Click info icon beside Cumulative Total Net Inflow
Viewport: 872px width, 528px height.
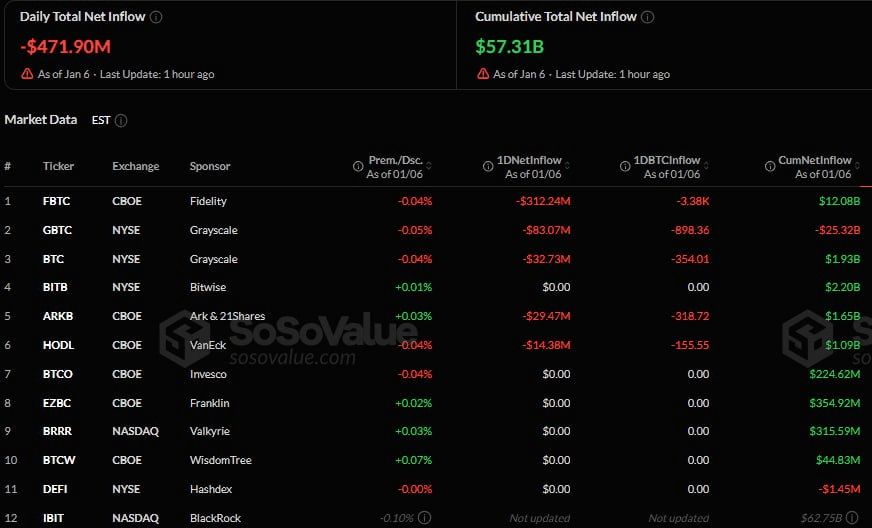pyautogui.click(x=647, y=17)
